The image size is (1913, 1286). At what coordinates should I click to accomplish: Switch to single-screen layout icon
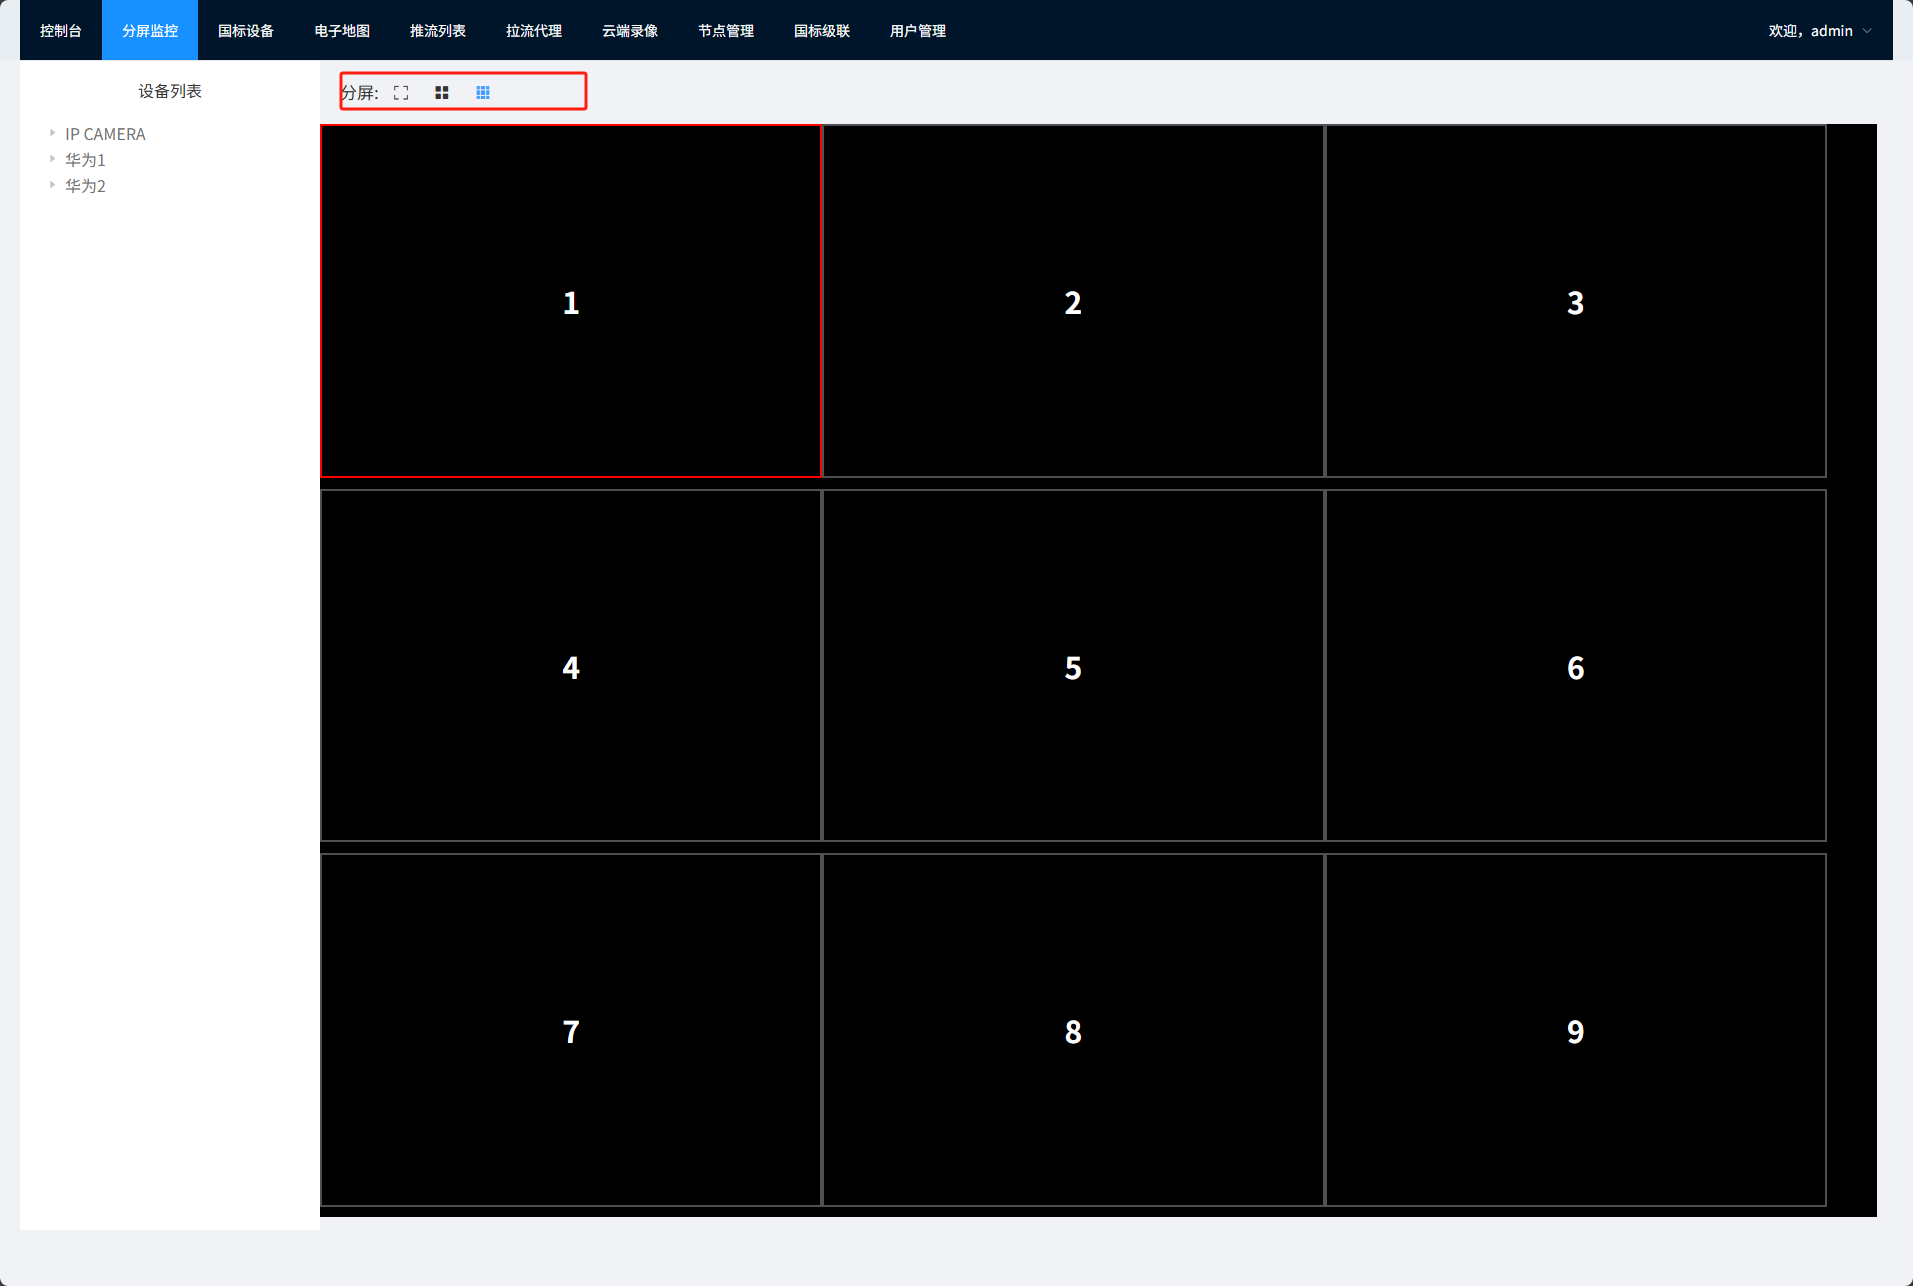click(401, 93)
